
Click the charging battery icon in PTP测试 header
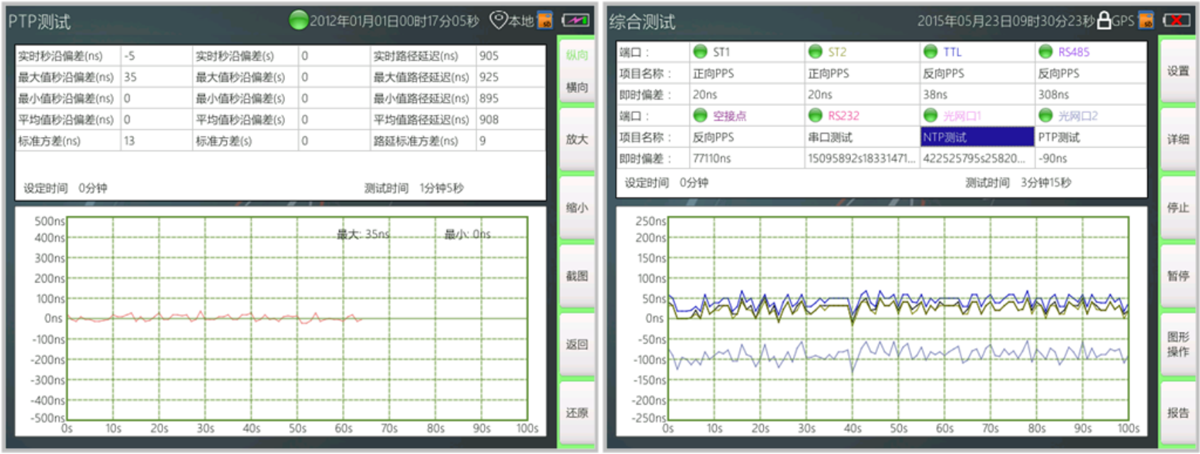click(577, 20)
